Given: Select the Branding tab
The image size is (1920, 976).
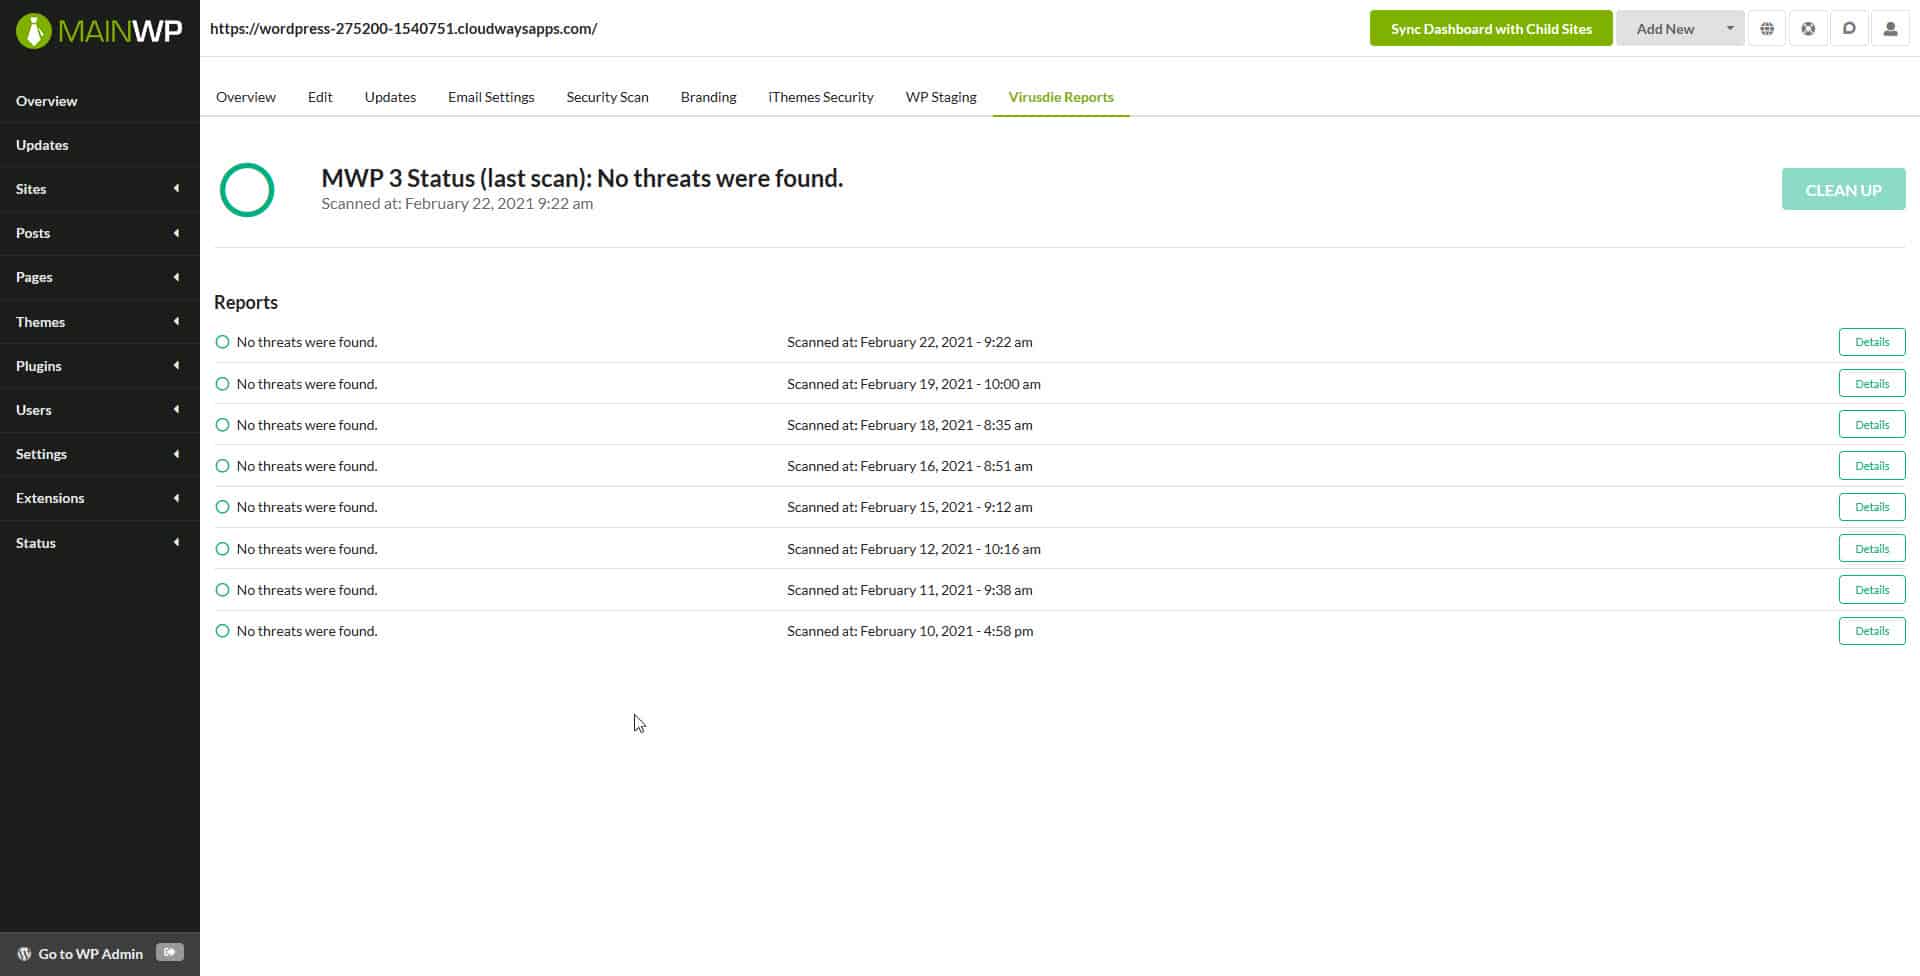Looking at the screenshot, I should [x=708, y=97].
